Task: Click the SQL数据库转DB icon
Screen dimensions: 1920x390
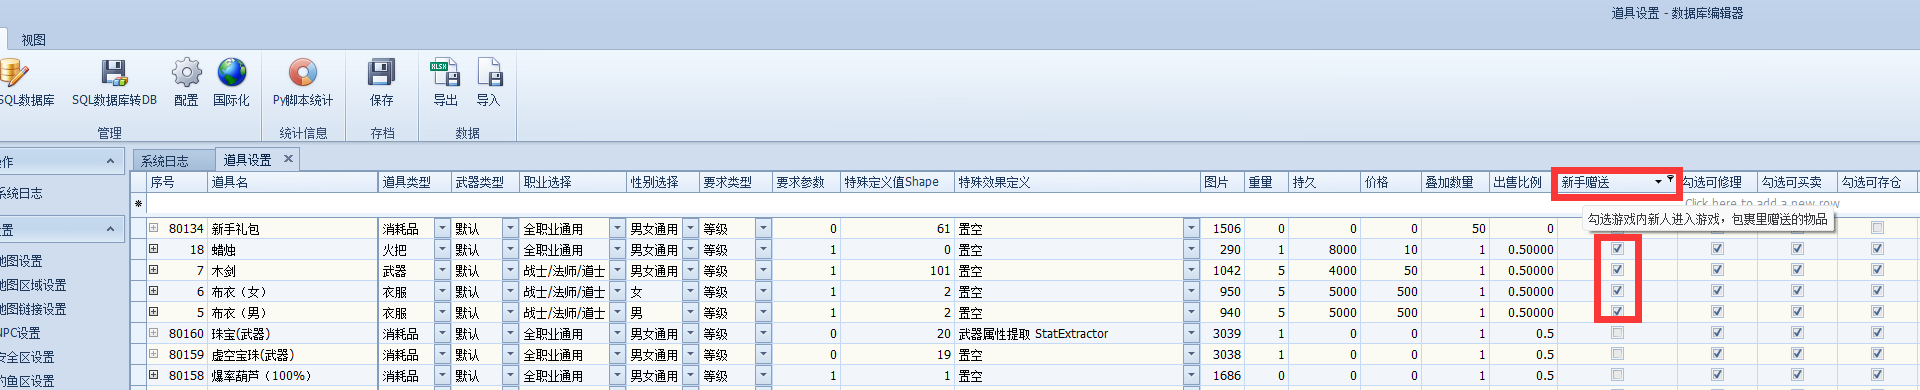Action: tap(114, 81)
